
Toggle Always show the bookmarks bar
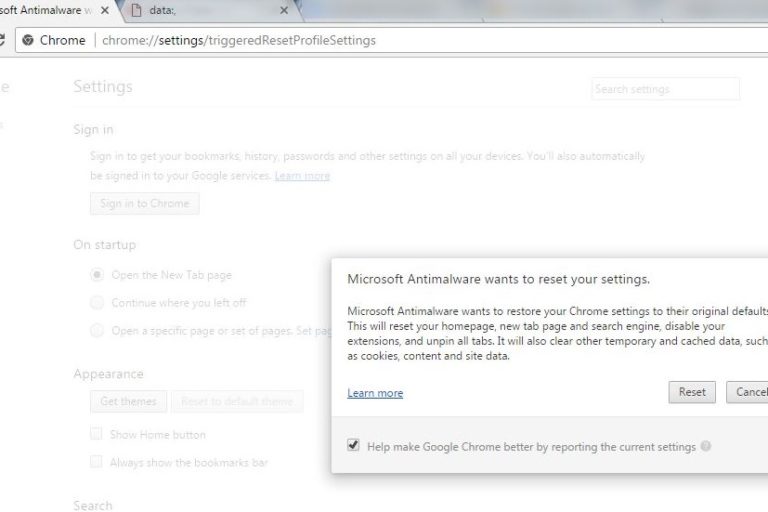click(x=97, y=462)
